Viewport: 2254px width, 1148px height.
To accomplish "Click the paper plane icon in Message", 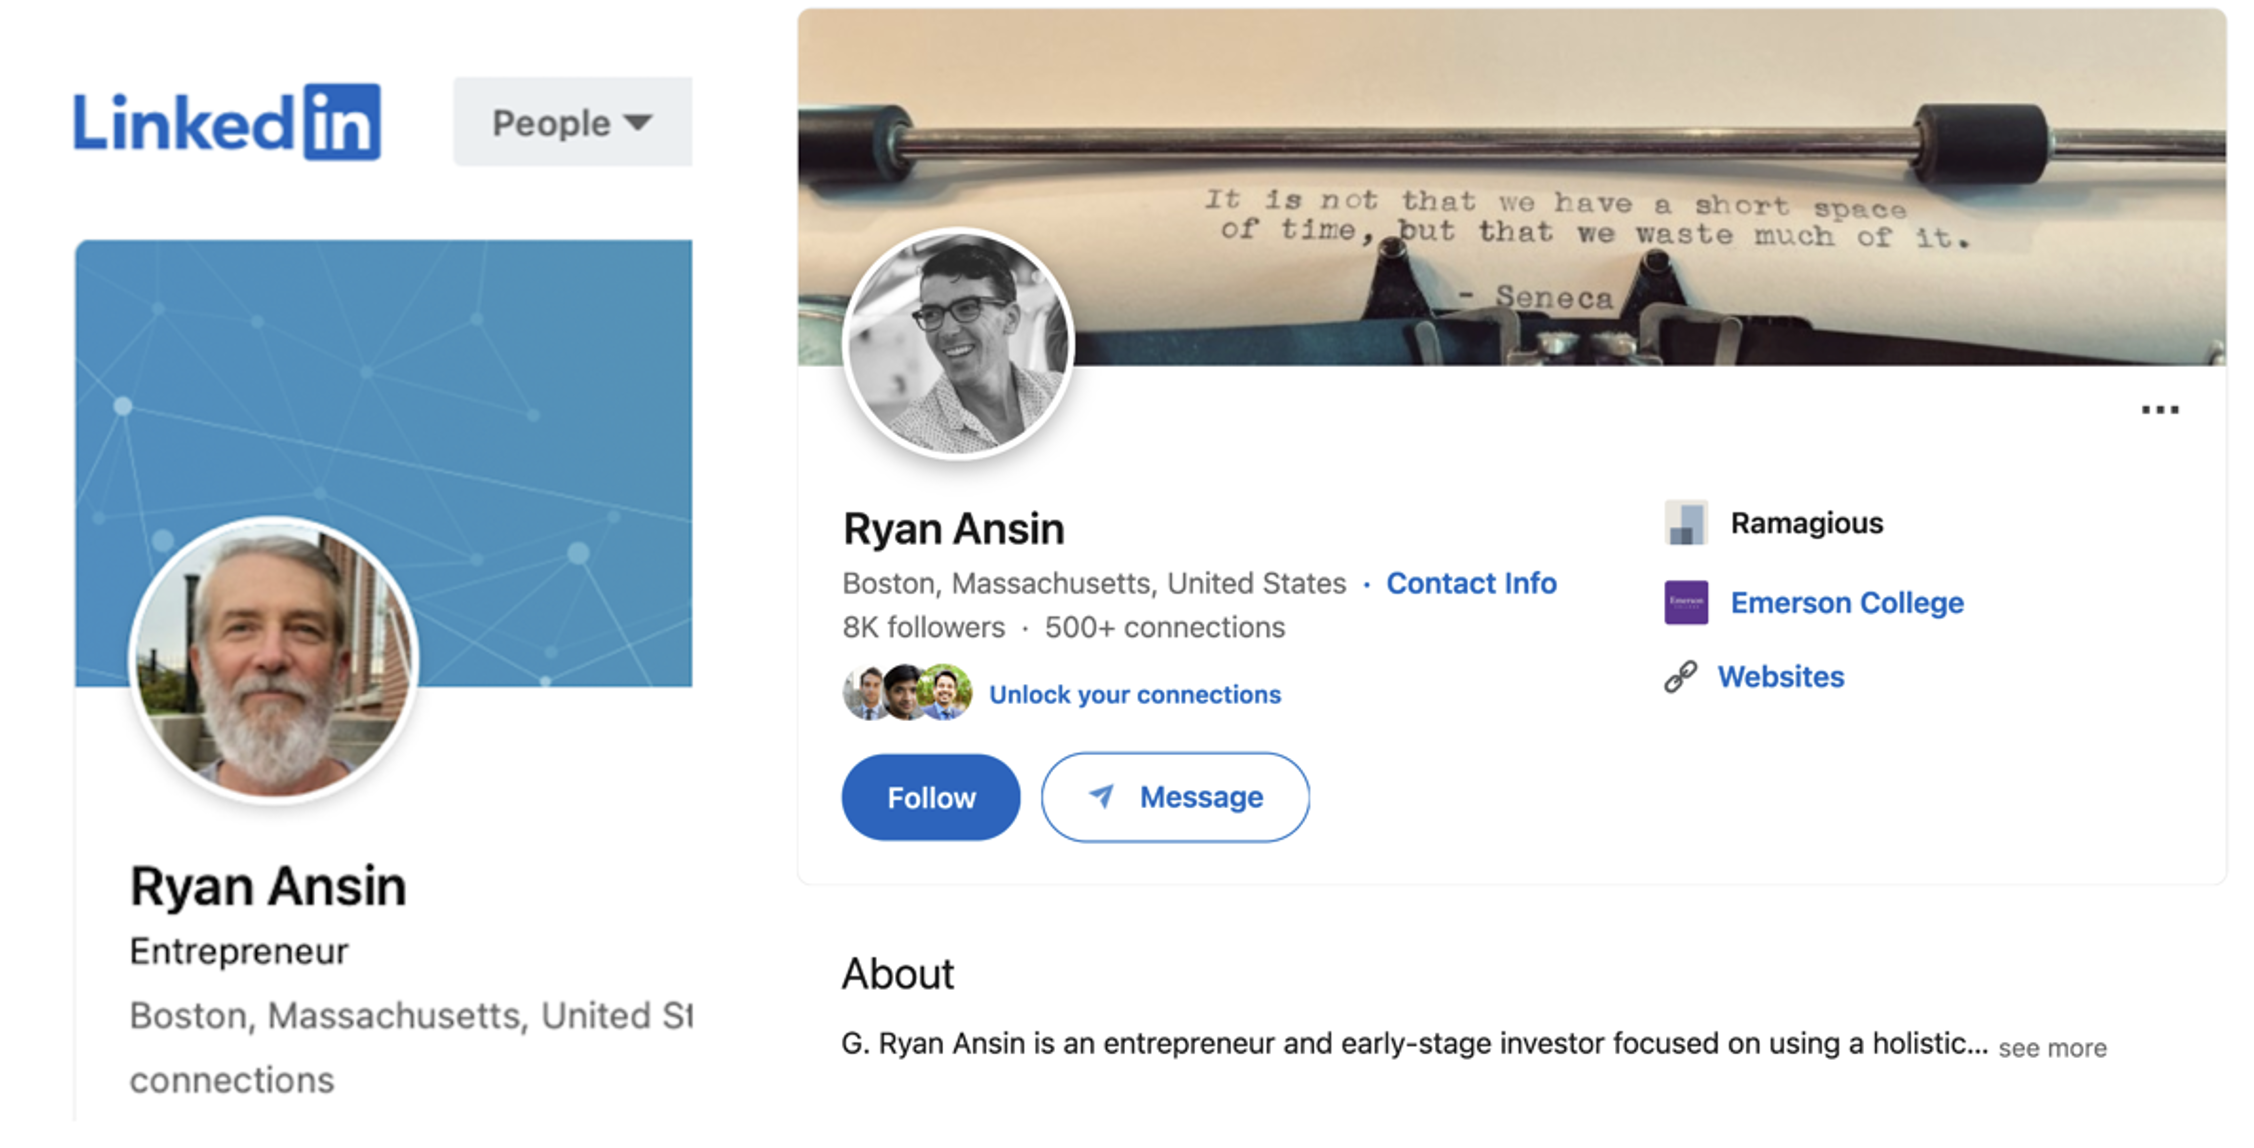I will [x=1101, y=796].
